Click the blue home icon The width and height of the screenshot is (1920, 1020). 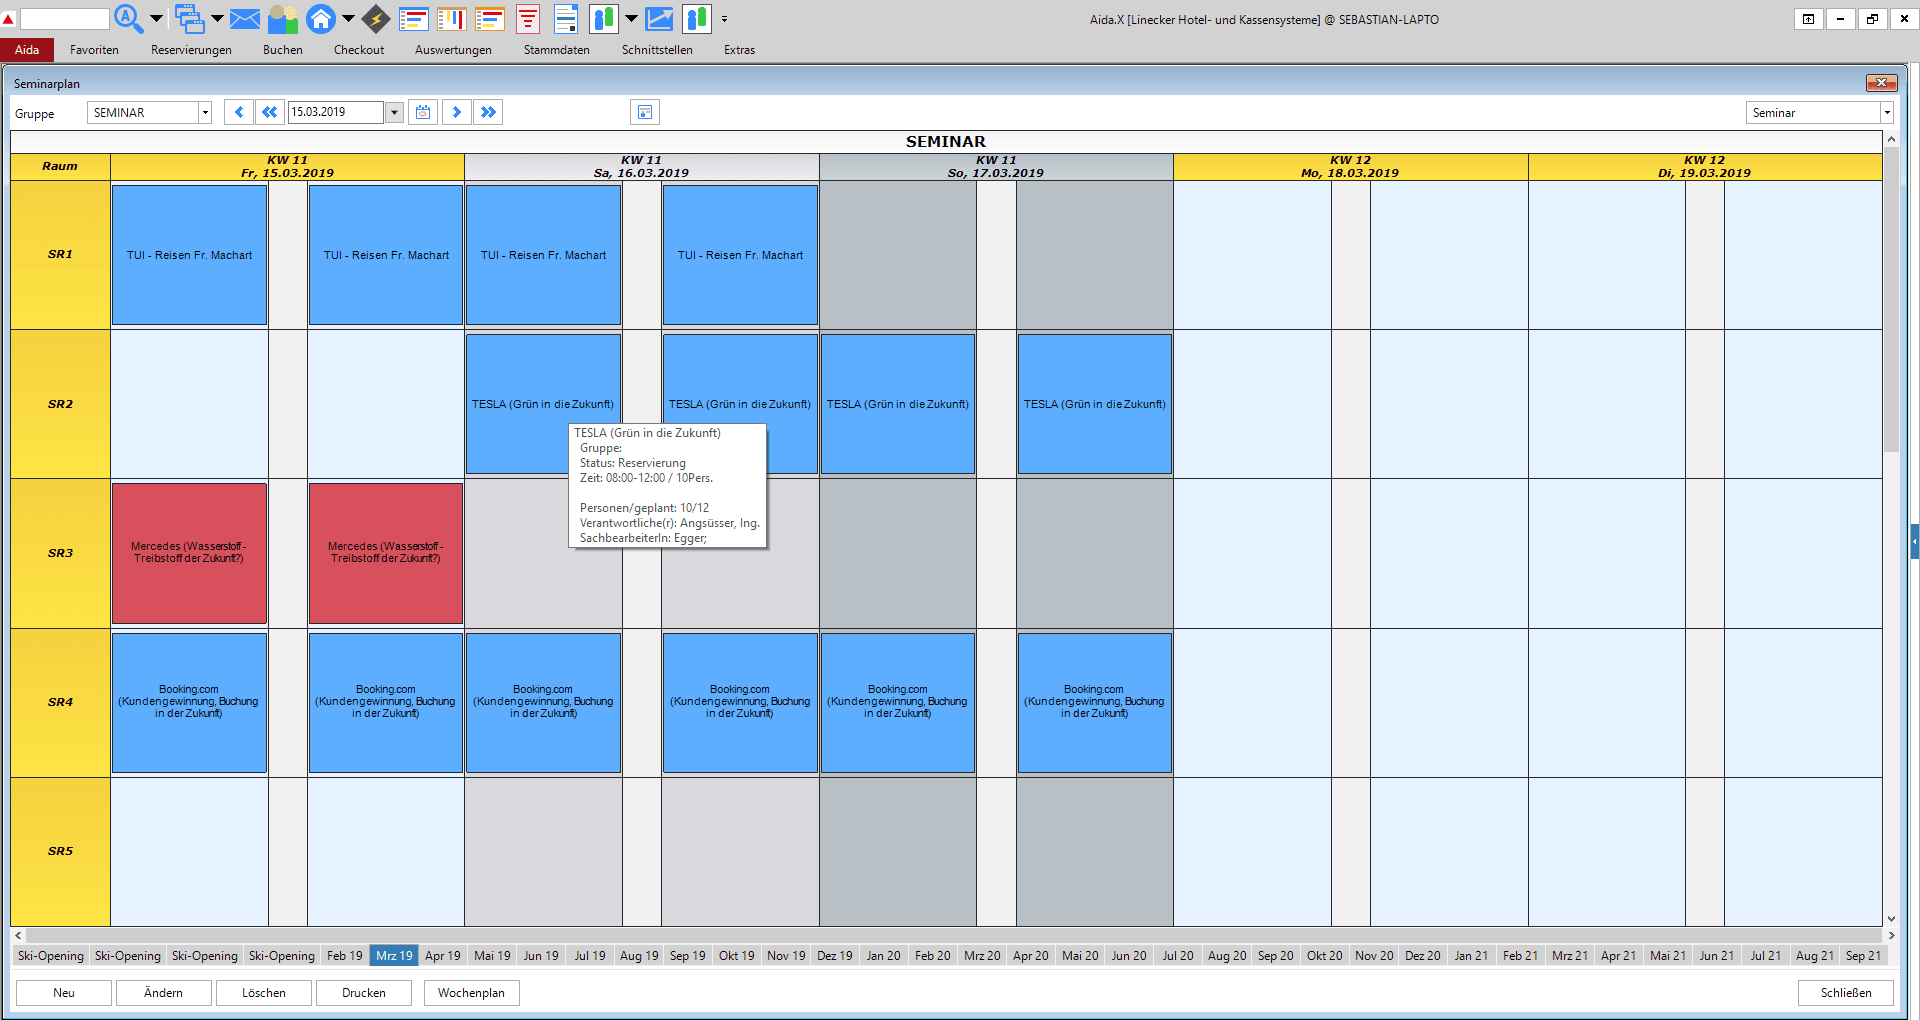(x=321, y=18)
